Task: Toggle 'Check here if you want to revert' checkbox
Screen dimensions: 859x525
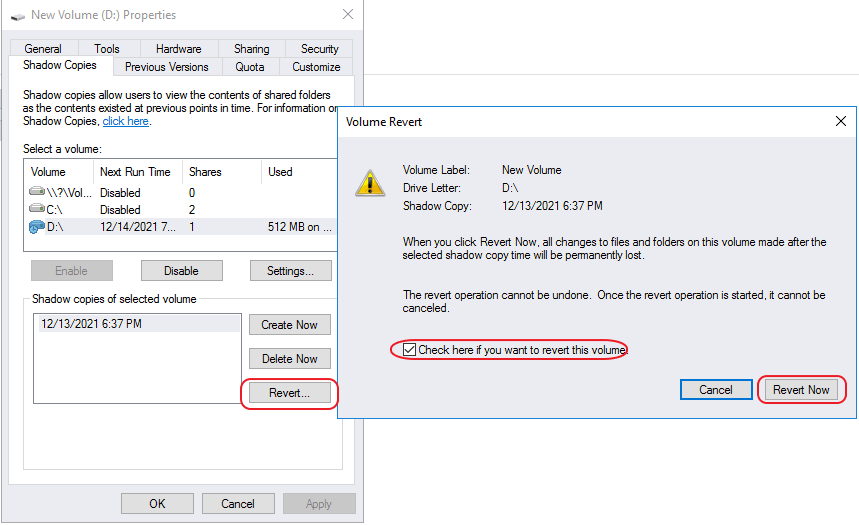Action: [409, 350]
